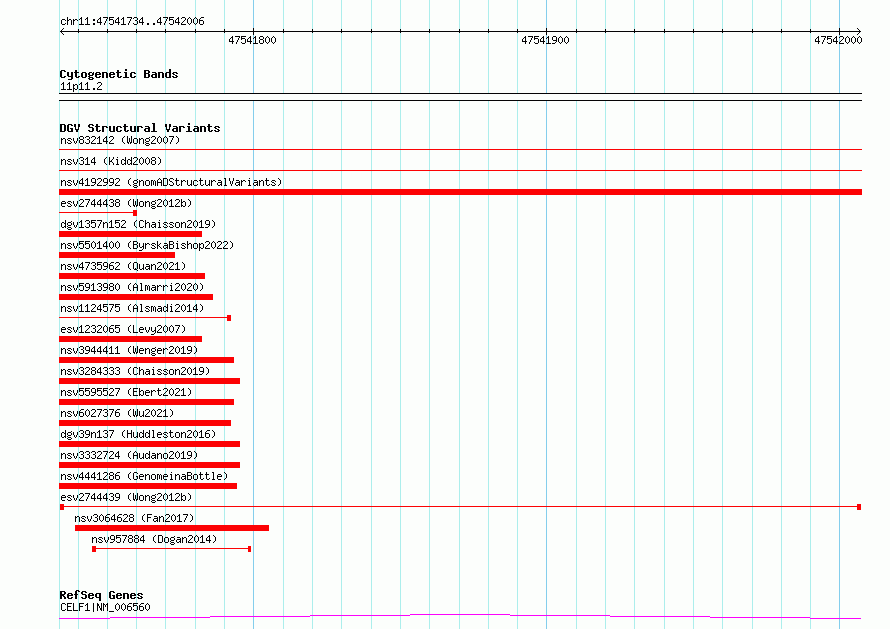Open the CELF1|NM_006560 gene label
The height and width of the screenshot is (629, 890).
click(105, 607)
